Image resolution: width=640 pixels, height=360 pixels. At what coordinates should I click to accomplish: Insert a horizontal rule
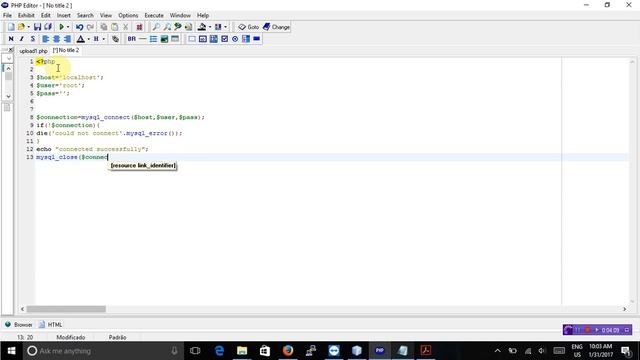(142, 39)
